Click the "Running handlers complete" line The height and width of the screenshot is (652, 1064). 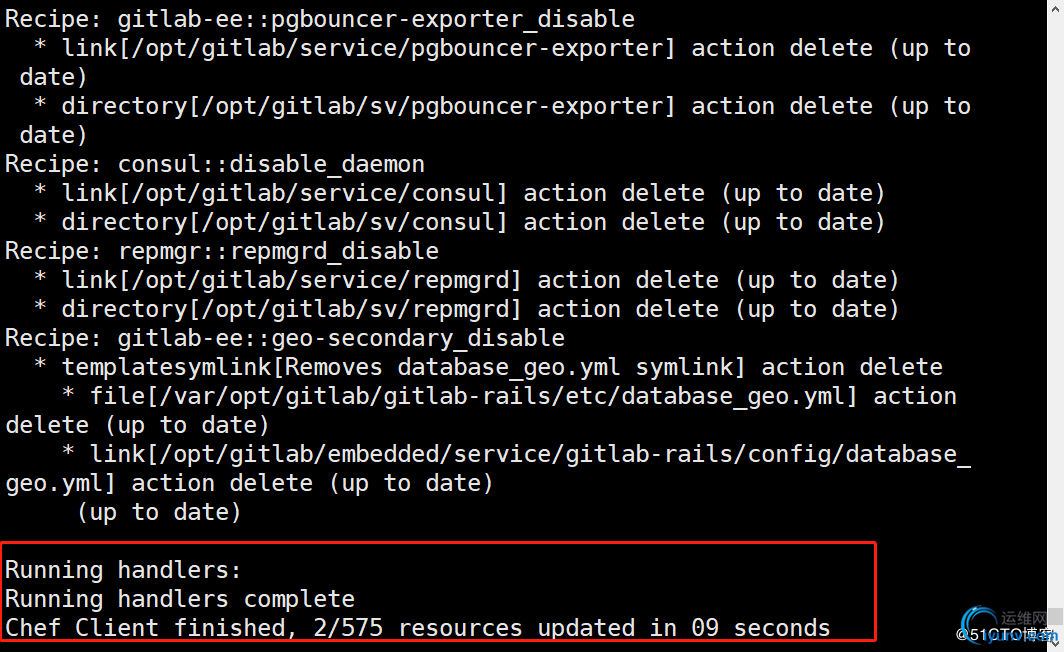[x=180, y=599]
